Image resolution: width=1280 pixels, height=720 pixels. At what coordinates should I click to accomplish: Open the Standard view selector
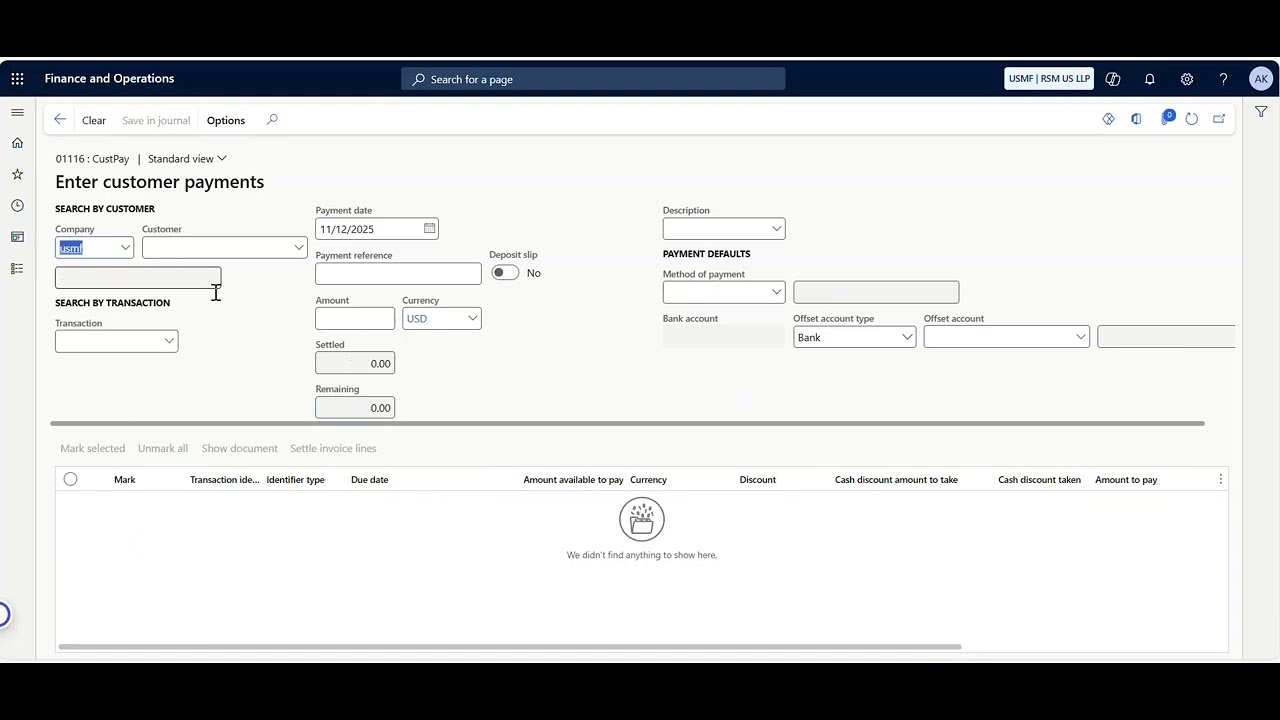click(187, 159)
